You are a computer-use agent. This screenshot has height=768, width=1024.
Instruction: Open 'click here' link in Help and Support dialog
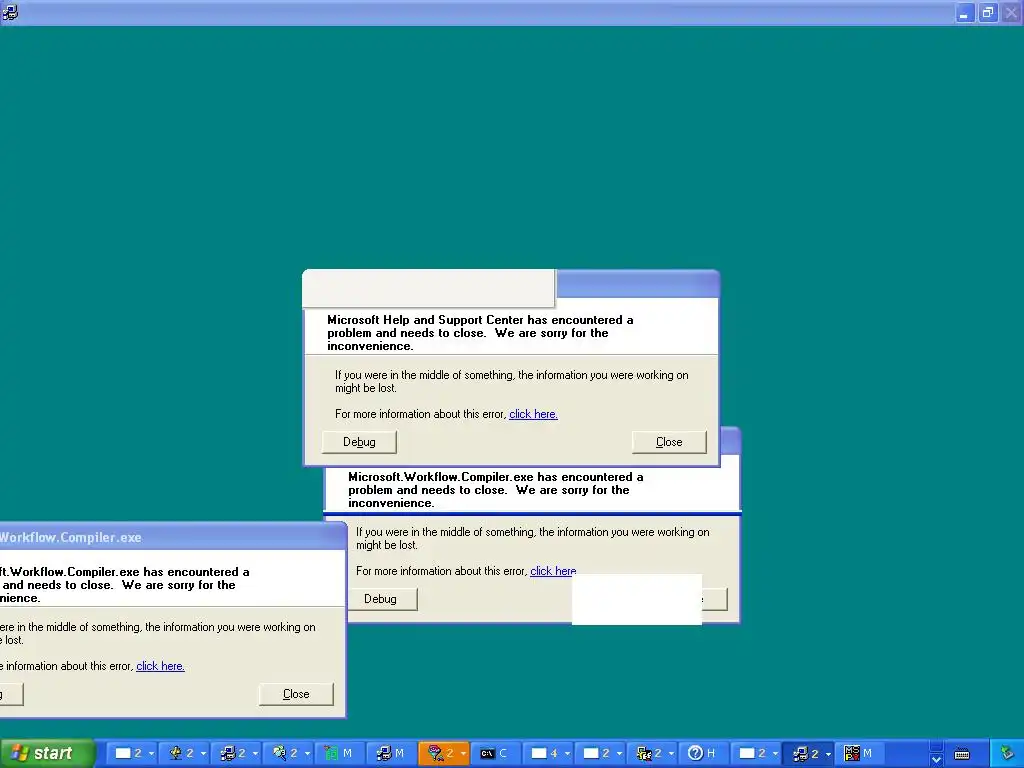(x=533, y=414)
